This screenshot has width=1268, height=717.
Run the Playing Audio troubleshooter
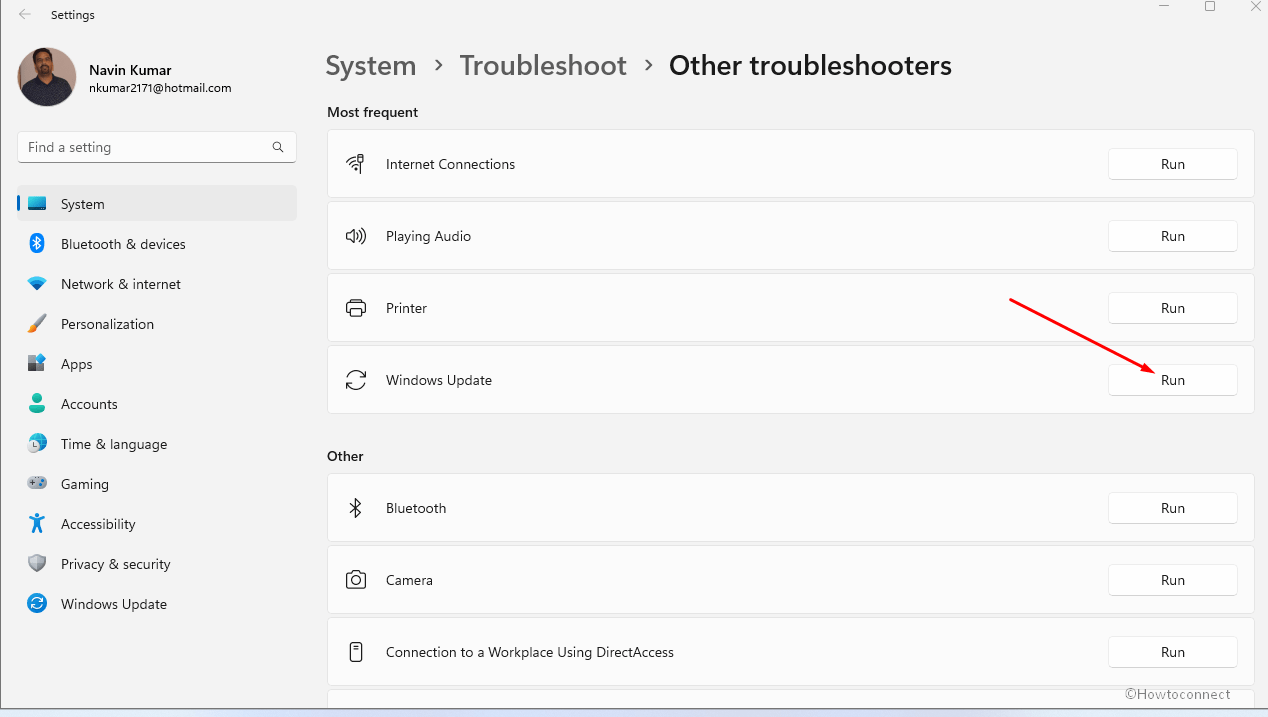pyautogui.click(x=1173, y=236)
